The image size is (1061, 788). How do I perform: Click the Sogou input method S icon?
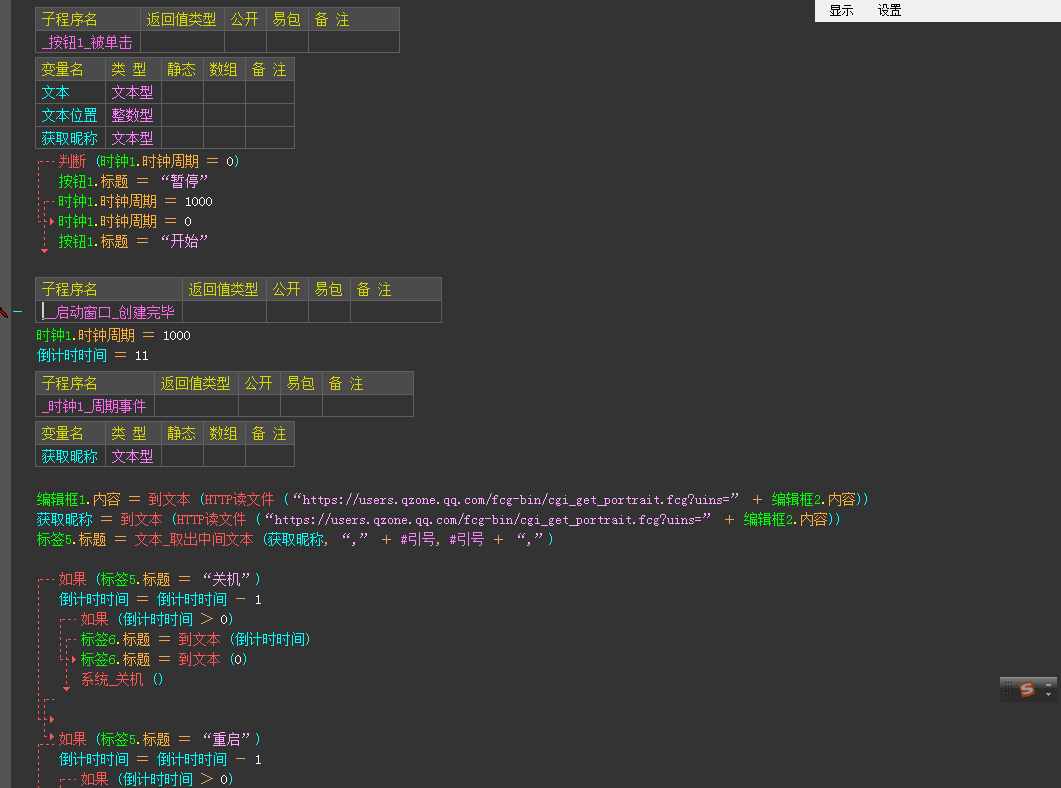pos(1026,689)
